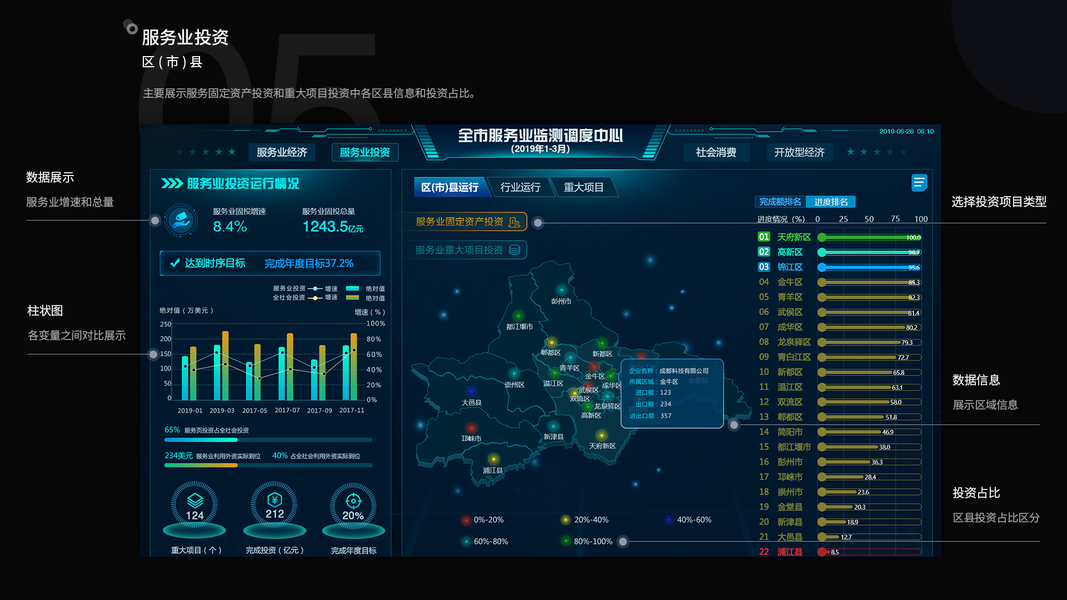Click the red 蒲江县 progress bar in the ranking
The width and height of the screenshot is (1067, 600).
click(870, 552)
